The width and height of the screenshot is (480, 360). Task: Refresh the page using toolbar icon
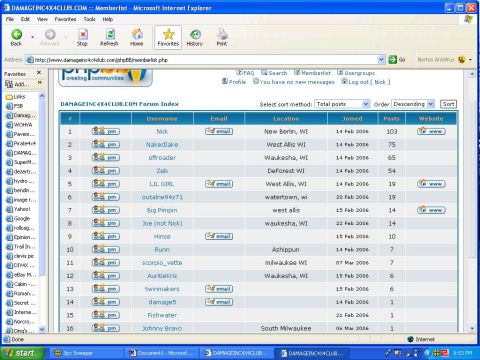tap(109, 37)
